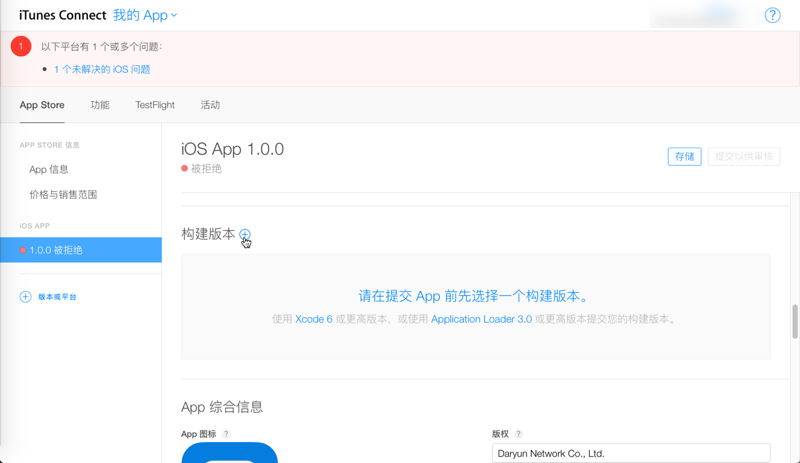Click the iOS App 1.0.0 heading
800x463 pixels.
point(233,149)
